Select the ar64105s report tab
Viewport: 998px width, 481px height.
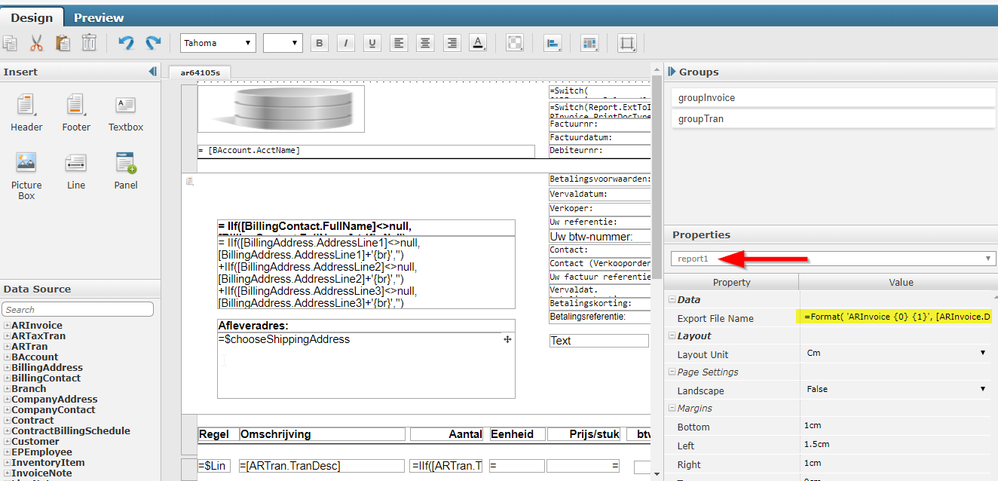click(x=200, y=73)
